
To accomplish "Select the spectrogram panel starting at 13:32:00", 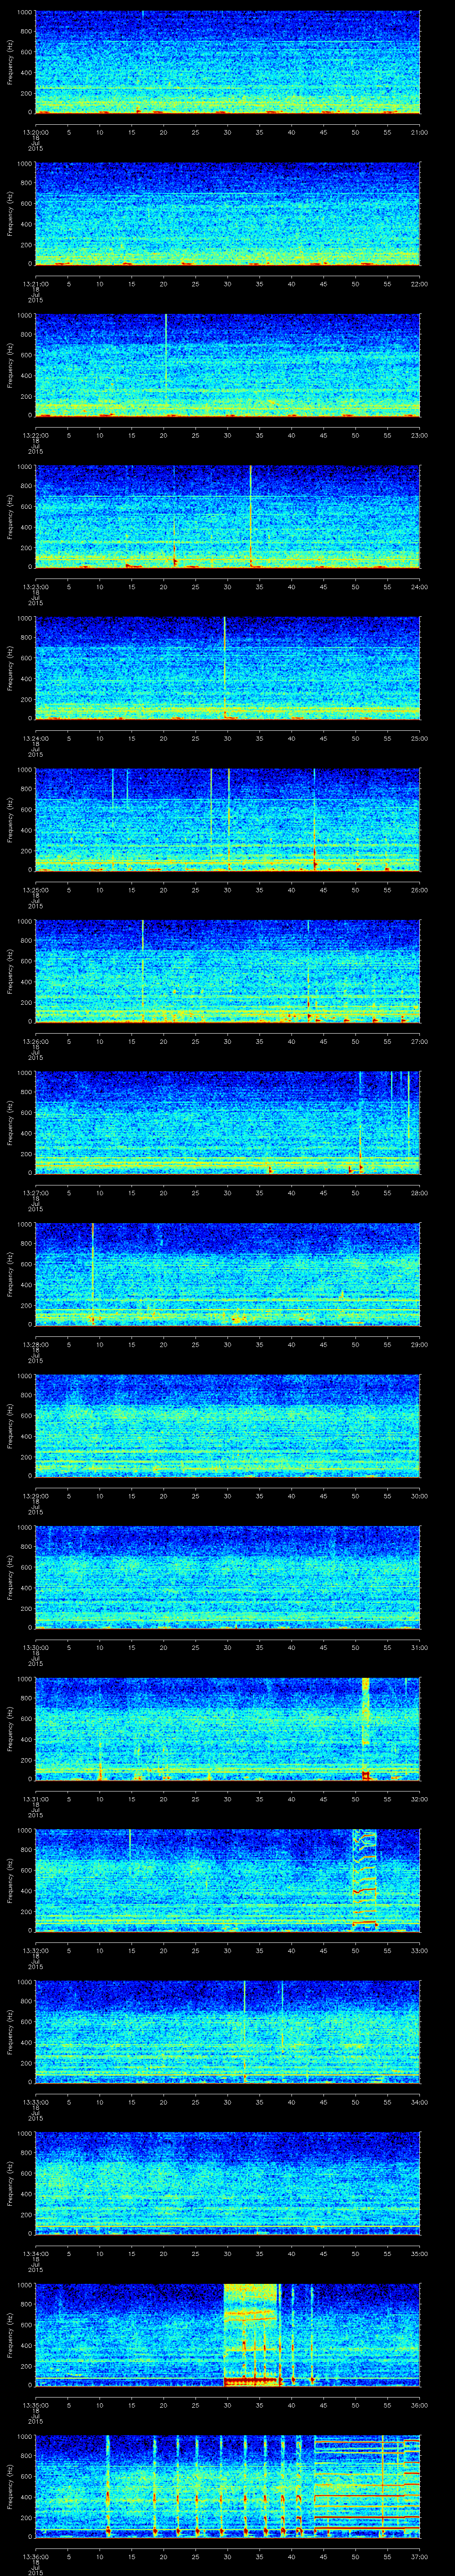I will coord(228,1880).
